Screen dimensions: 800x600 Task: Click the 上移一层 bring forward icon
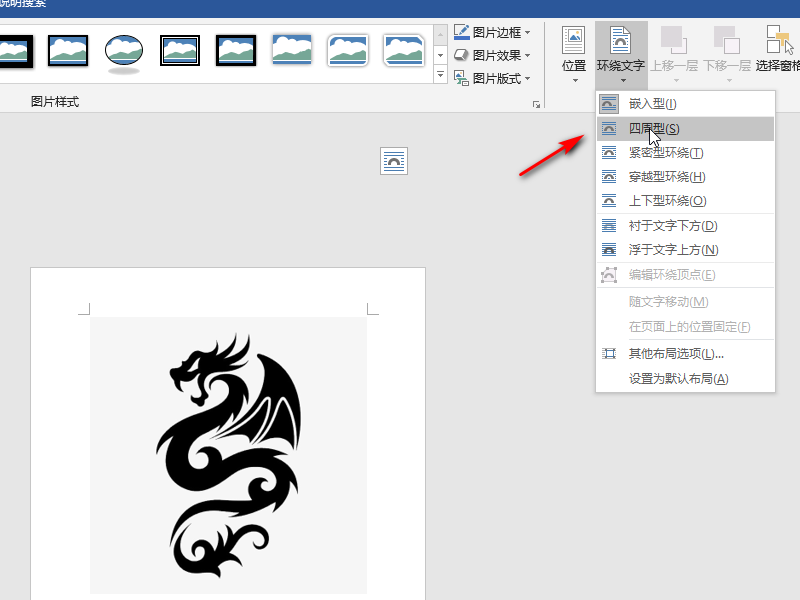[673, 40]
